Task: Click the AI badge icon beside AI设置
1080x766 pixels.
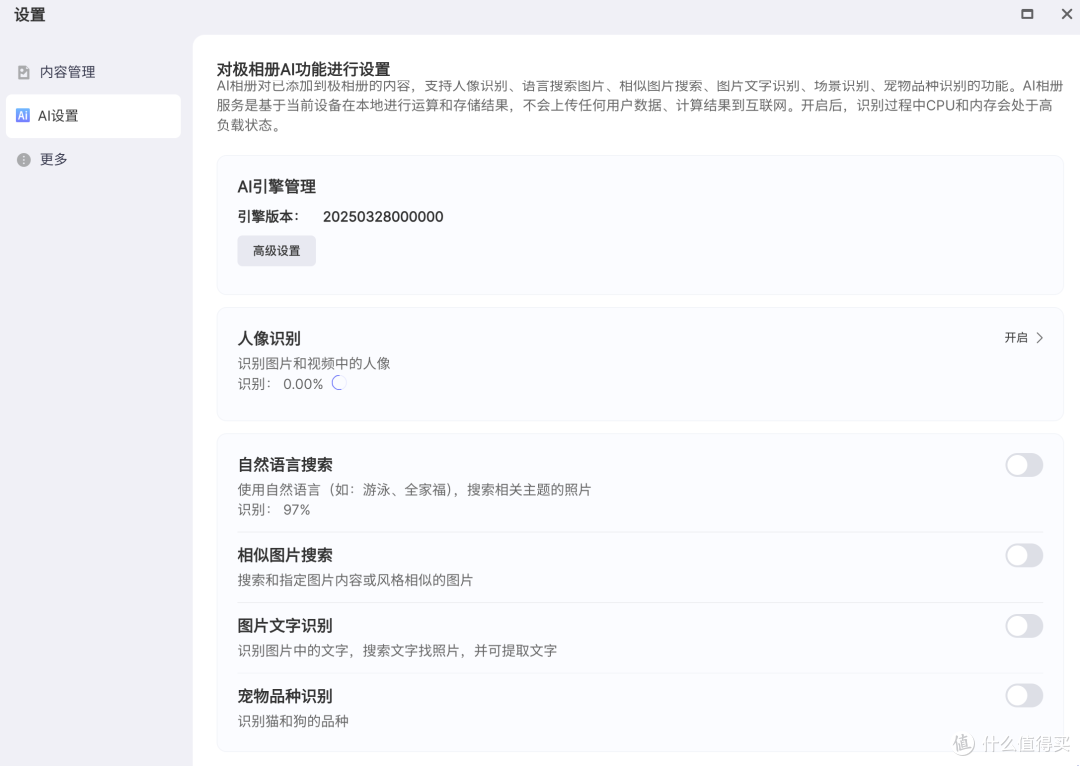Action: [21, 115]
